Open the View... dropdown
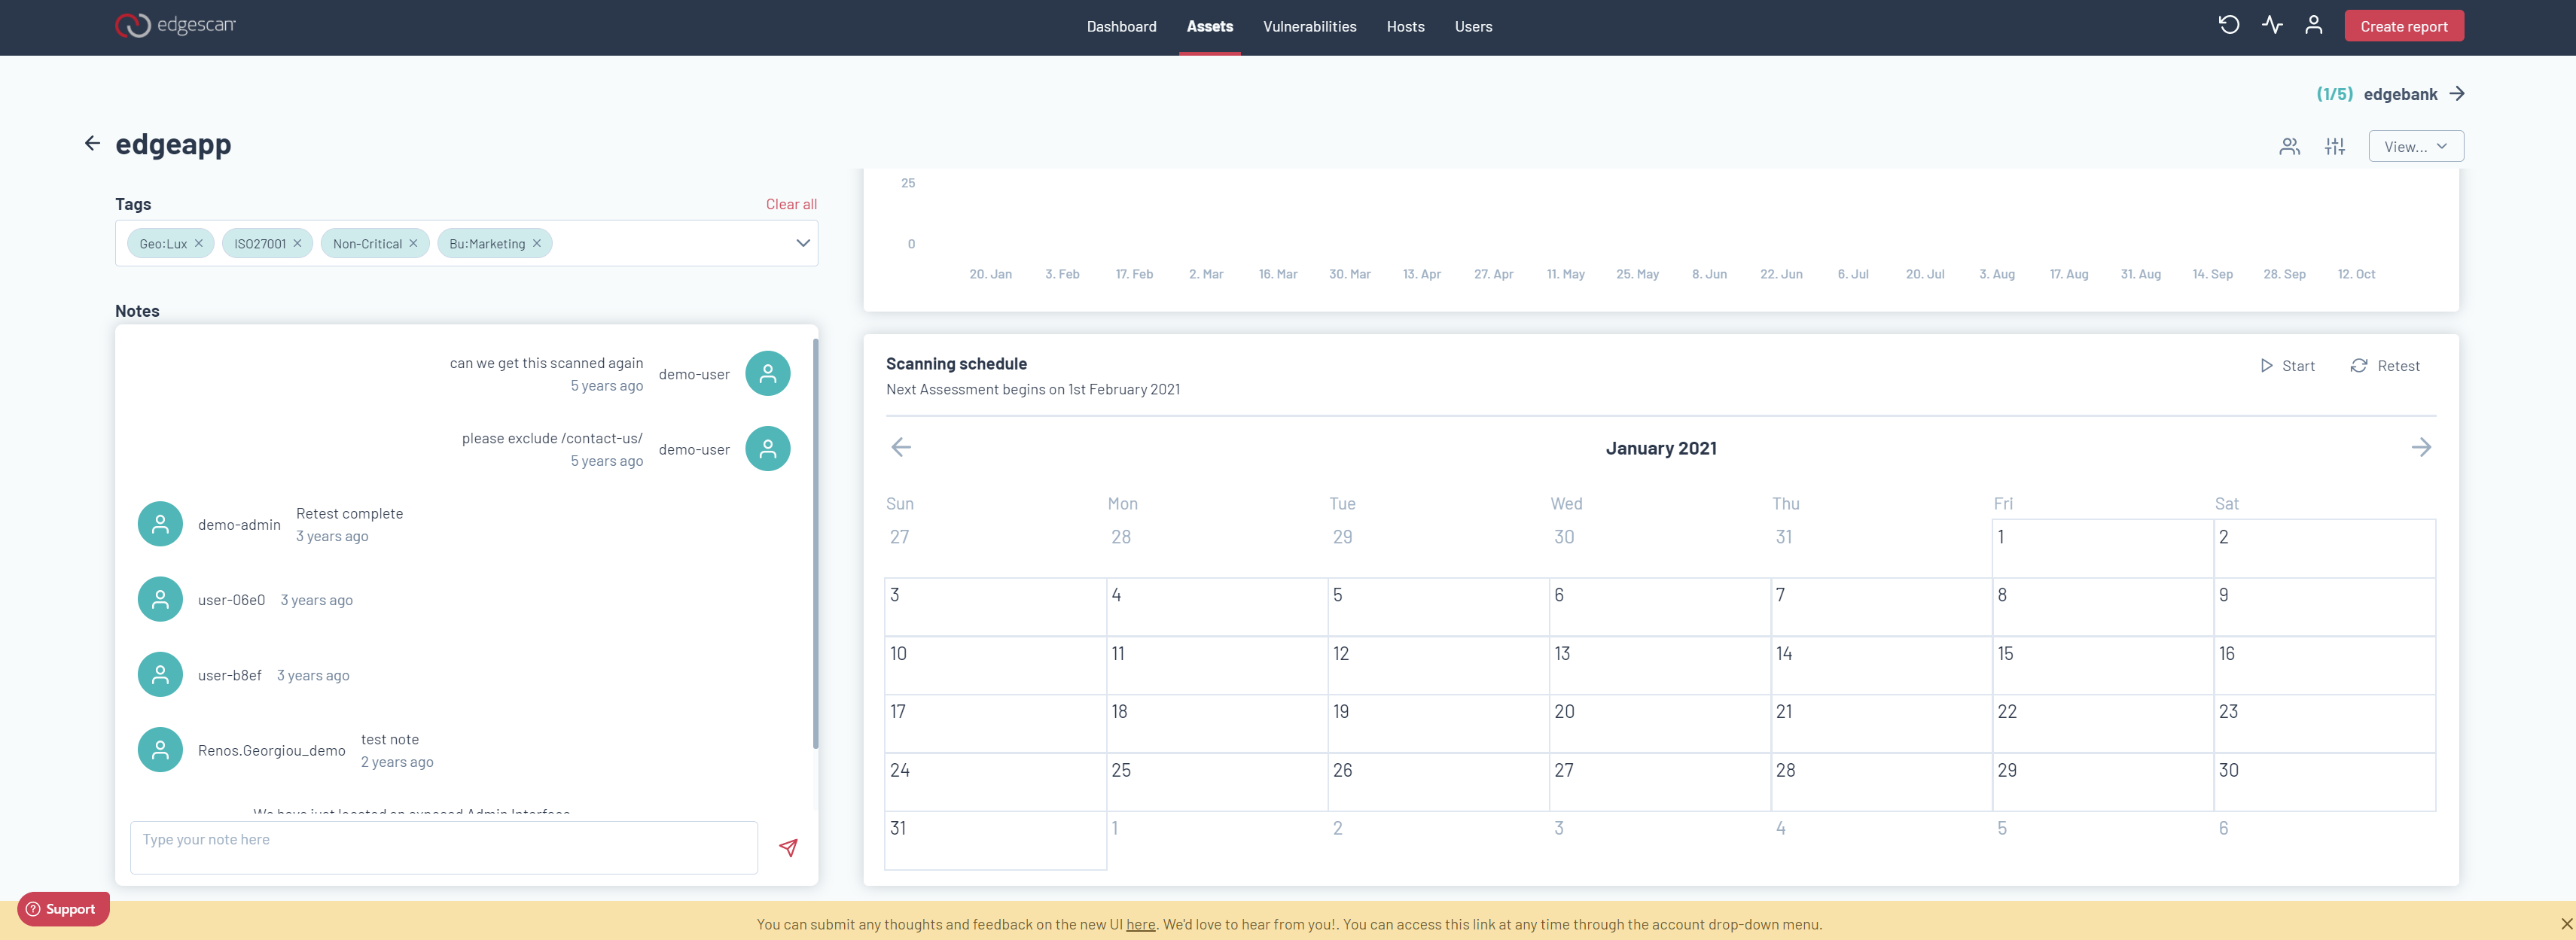 pyautogui.click(x=2415, y=147)
